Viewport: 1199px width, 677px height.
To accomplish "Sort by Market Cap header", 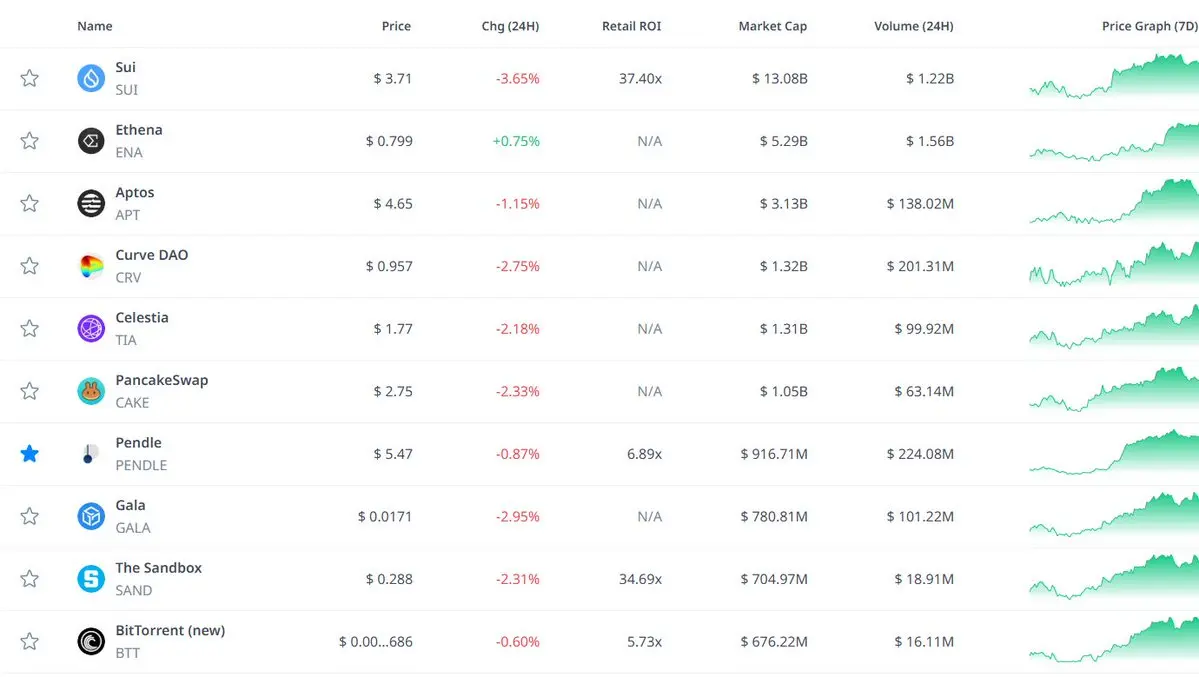I will tap(772, 26).
